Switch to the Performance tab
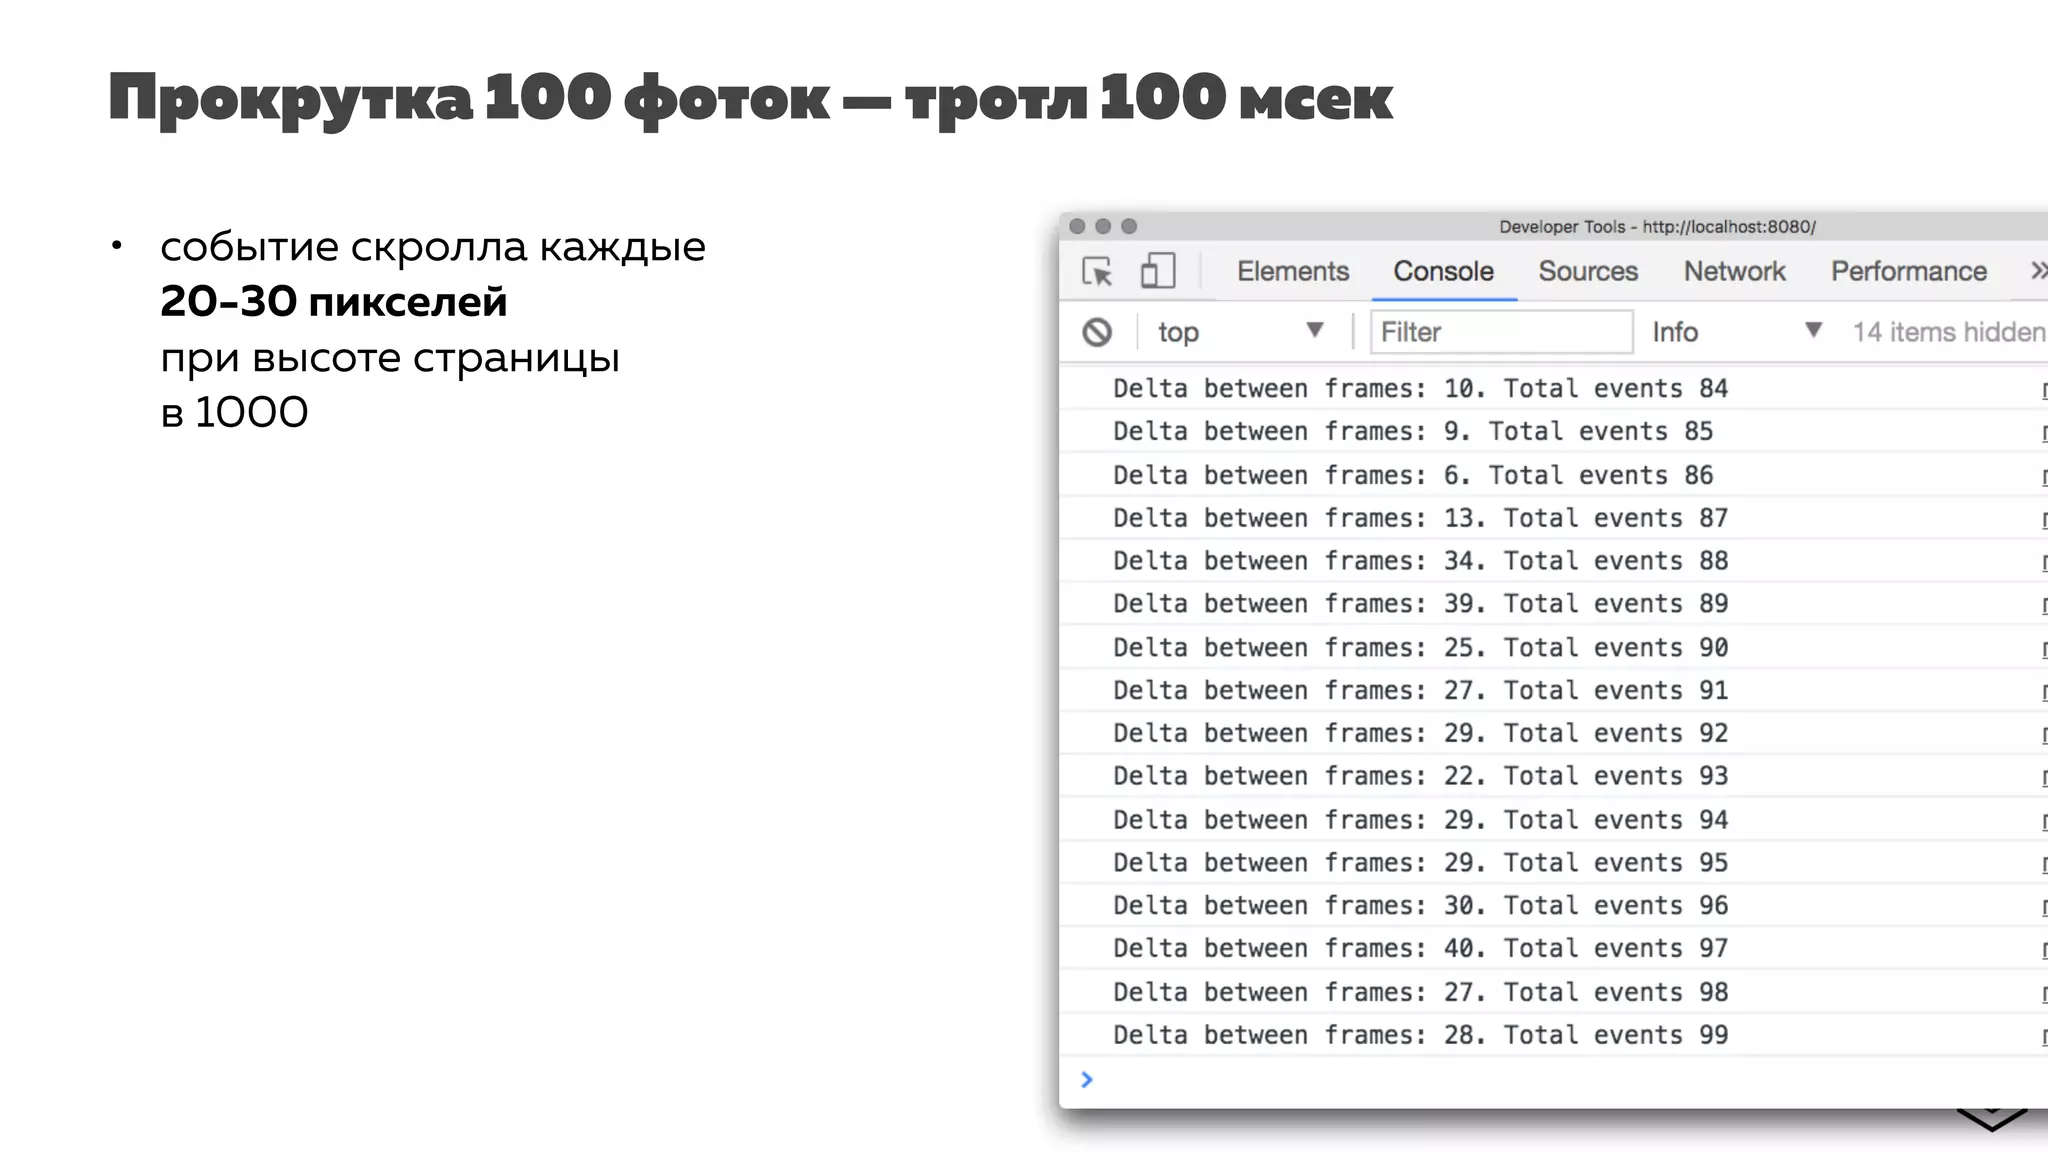 [1908, 271]
